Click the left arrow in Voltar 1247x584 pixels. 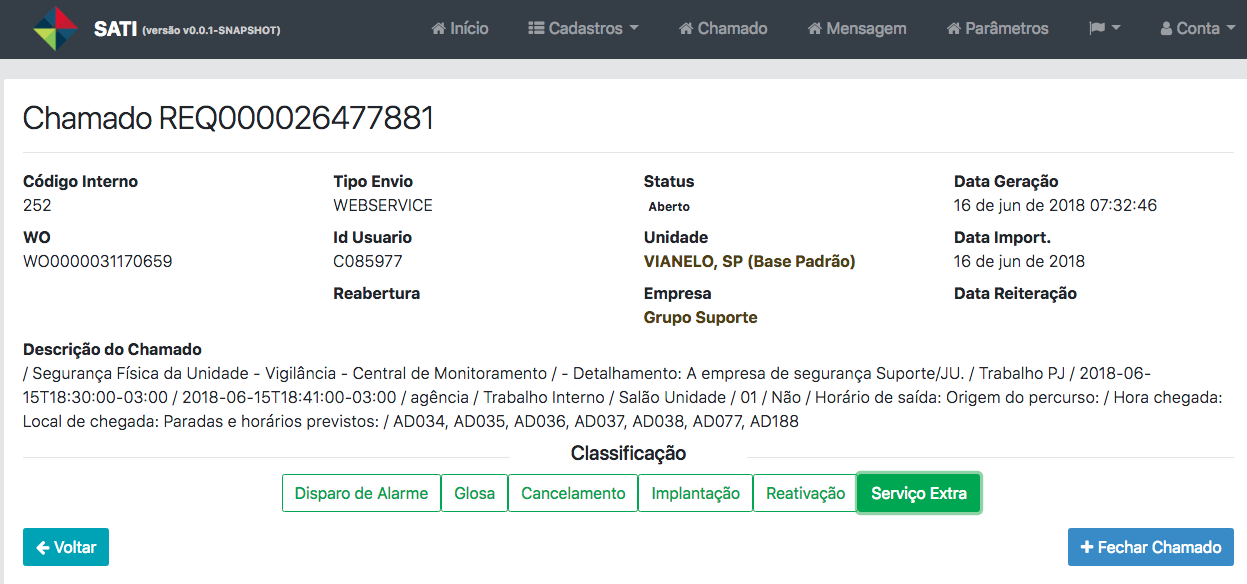pyautogui.click(x=43, y=547)
